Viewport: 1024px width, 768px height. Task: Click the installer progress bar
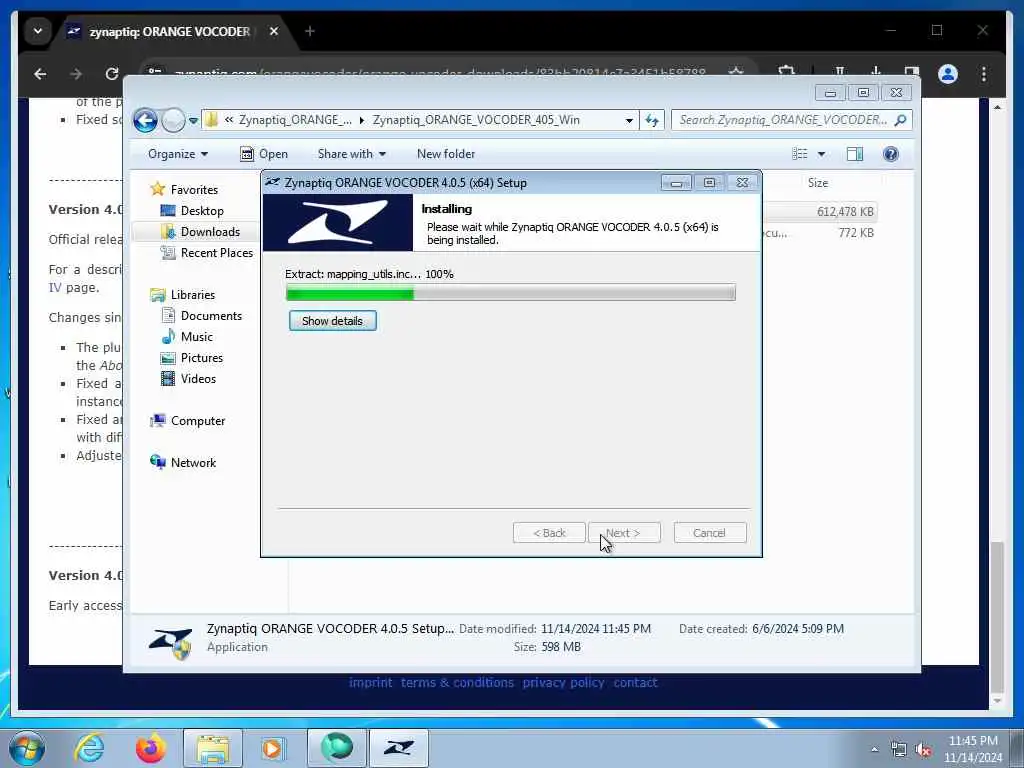pos(511,293)
